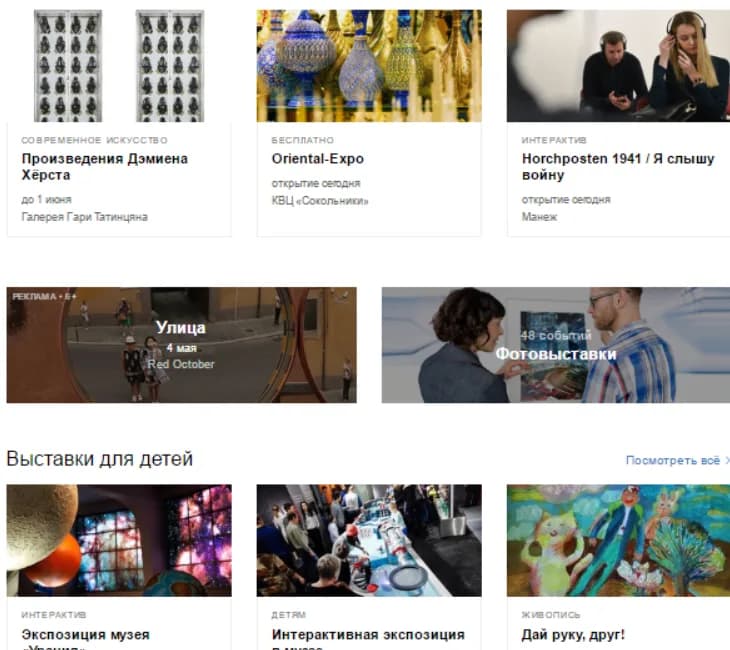This screenshot has height=650, width=730.
Task: Select the 'Бесплатно' tag above Oriental-Expo
Action: (303, 140)
